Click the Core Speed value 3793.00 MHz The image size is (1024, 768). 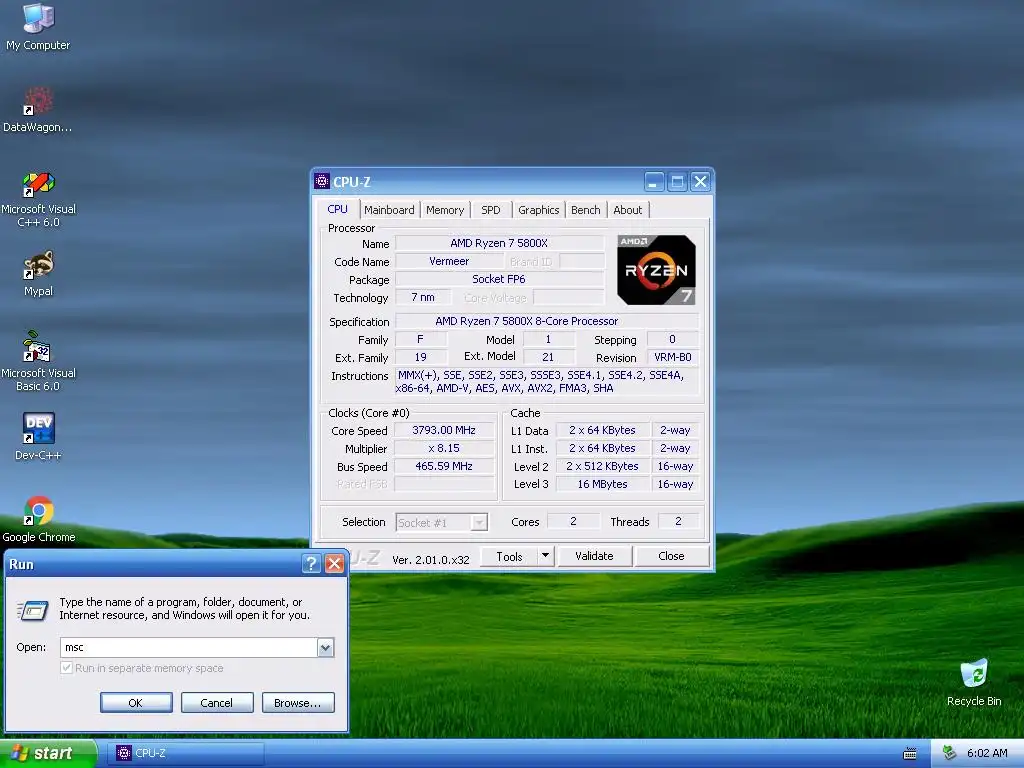tap(444, 430)
